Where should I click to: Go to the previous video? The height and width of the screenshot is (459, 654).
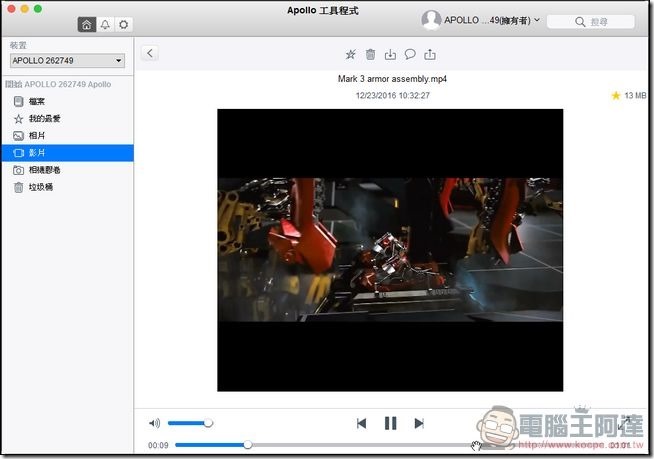[x=361, y=423]
